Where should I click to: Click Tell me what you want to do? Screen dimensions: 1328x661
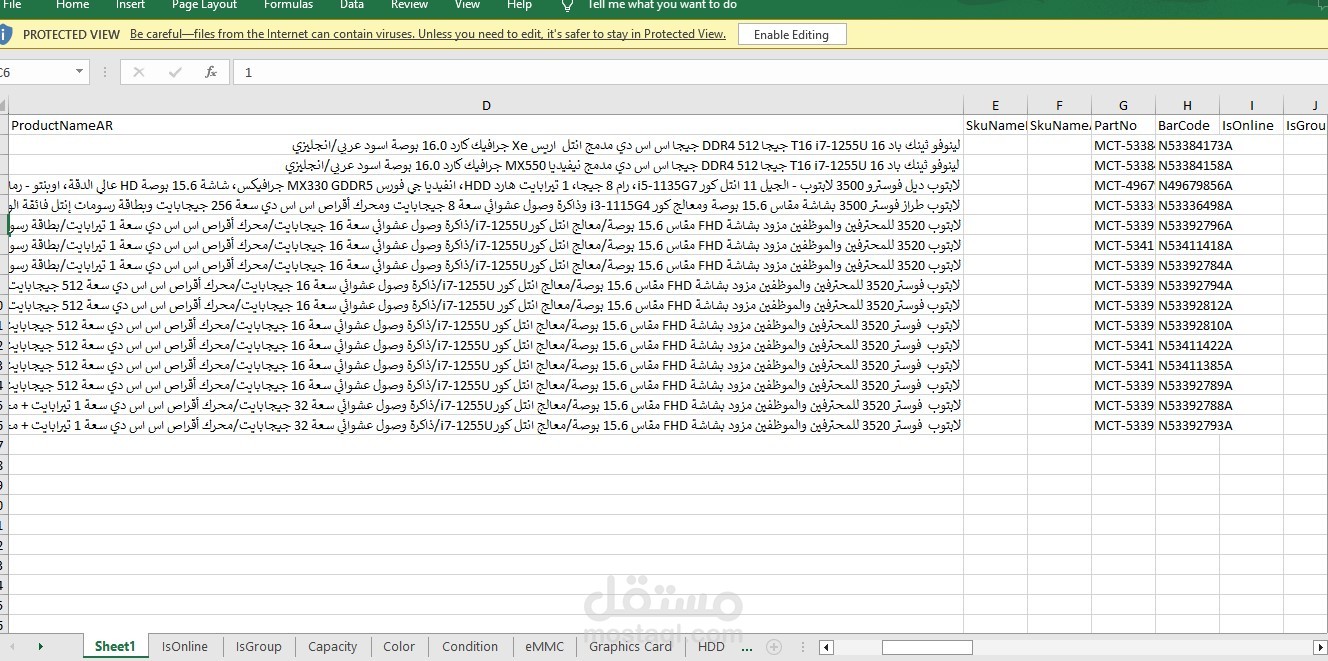pyautogui.click(x=662, y=5)
